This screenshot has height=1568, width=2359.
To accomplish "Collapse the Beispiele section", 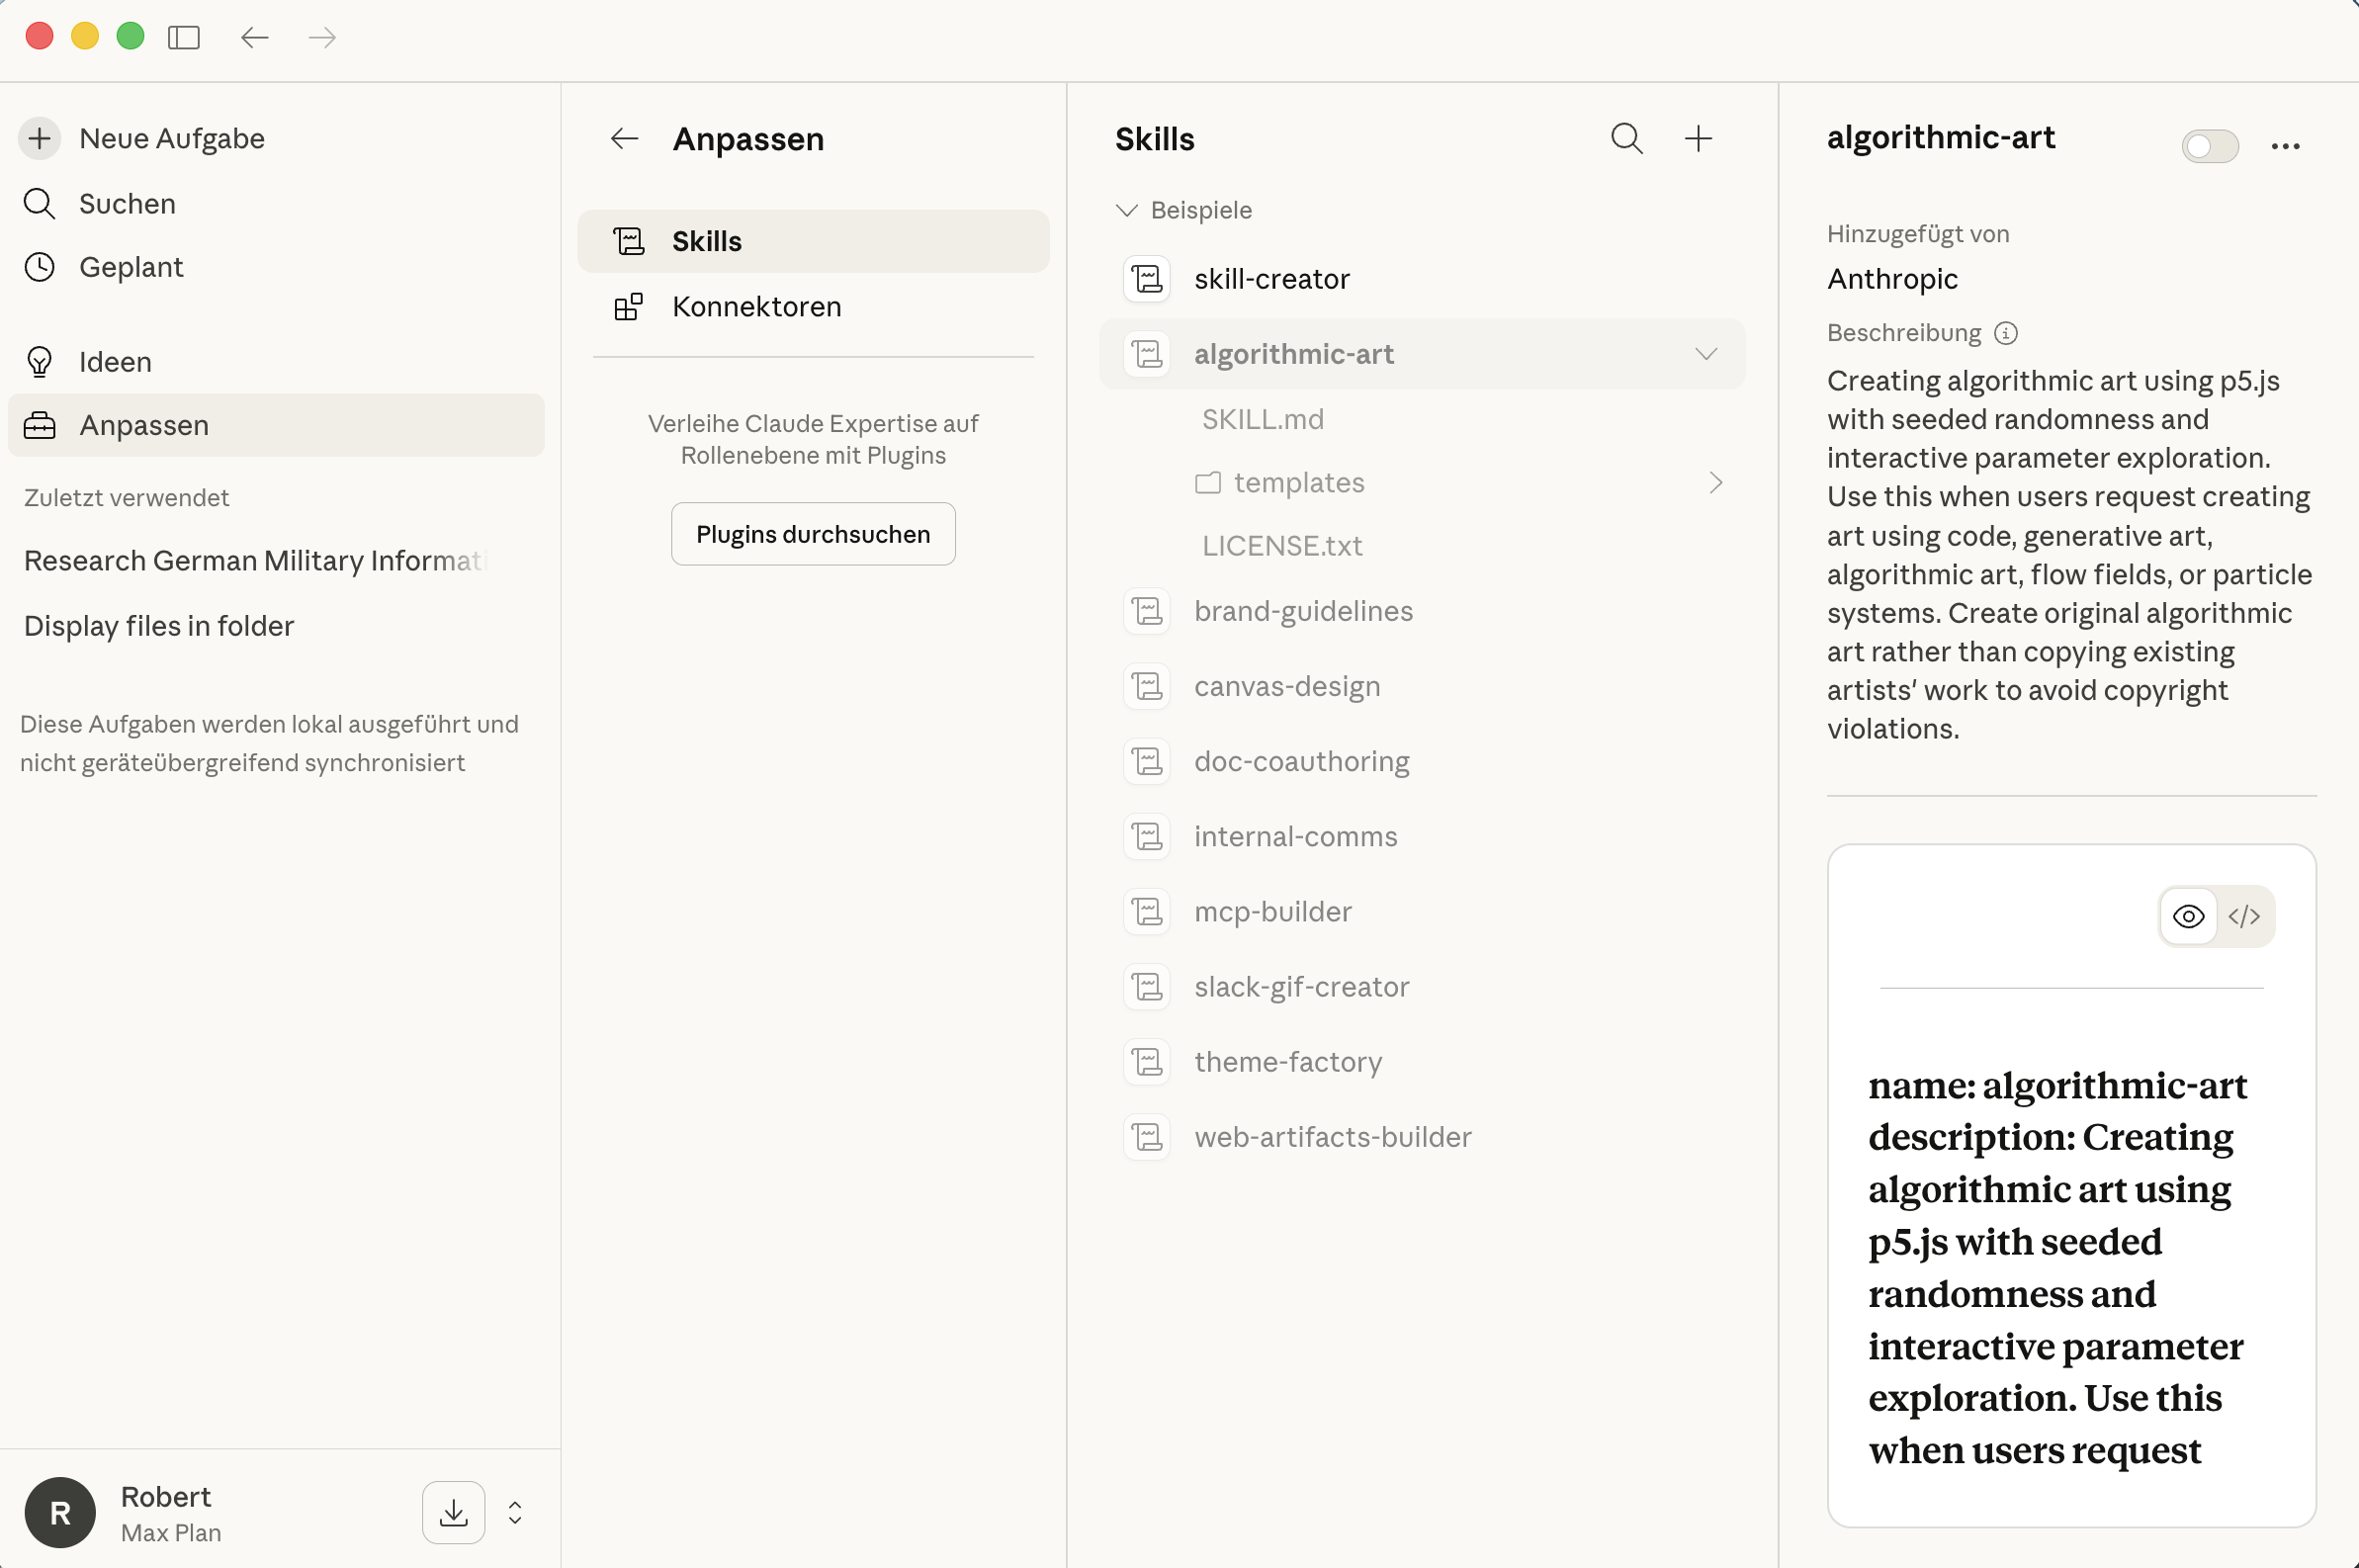I will click(1127, 210).
